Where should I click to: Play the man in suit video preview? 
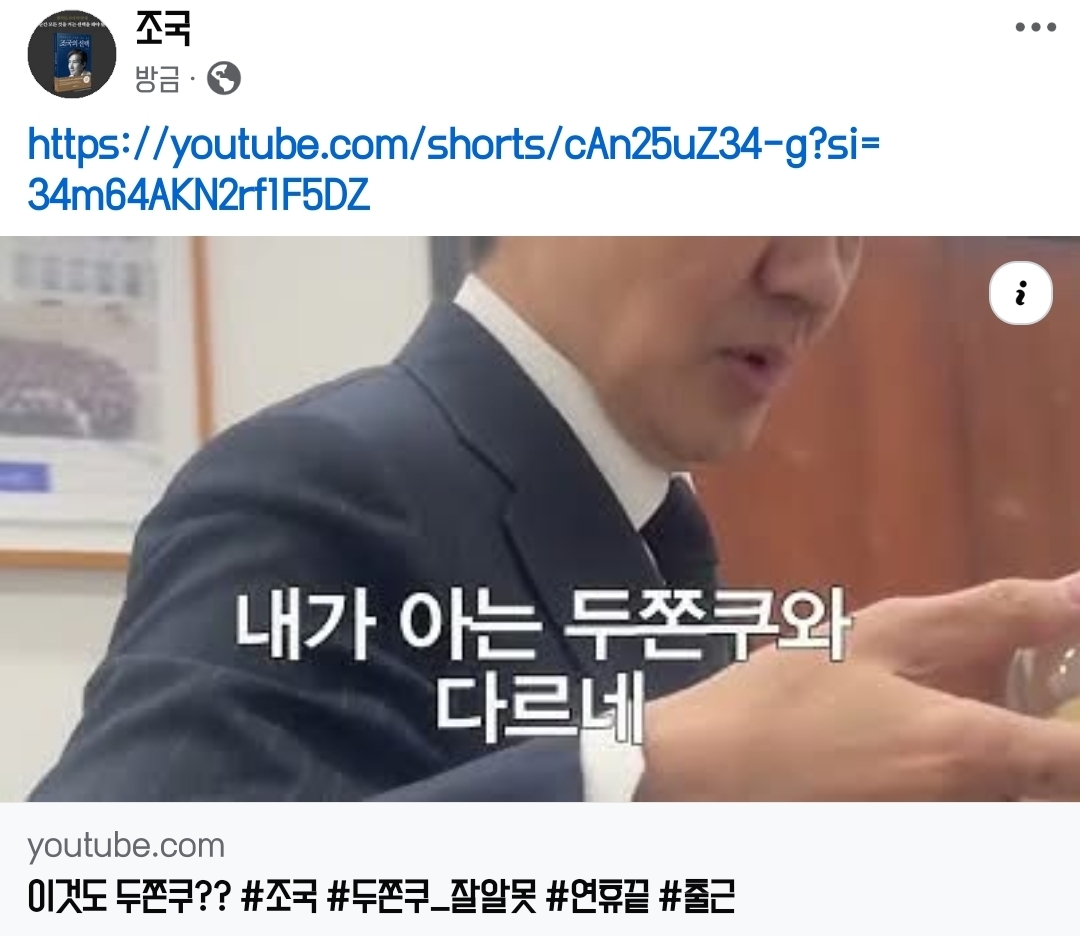(x=540, y=519)
